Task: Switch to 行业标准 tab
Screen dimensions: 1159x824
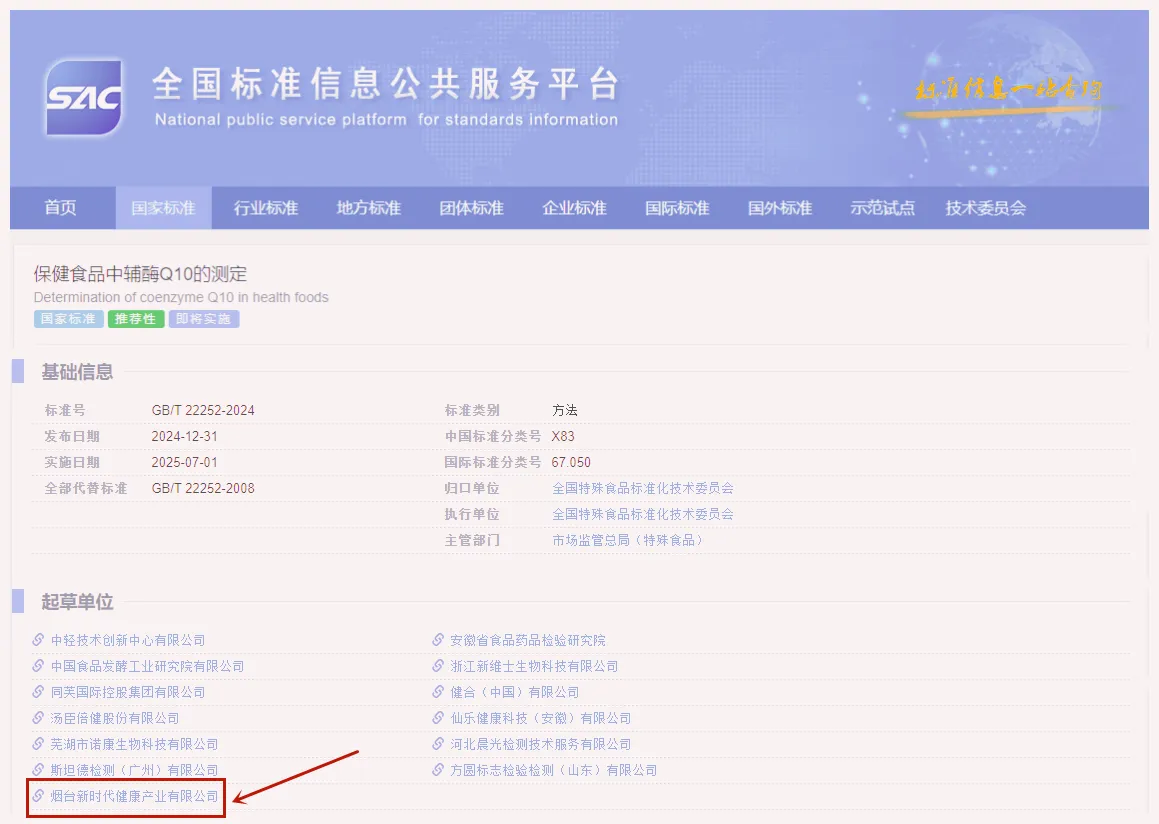Action: [266, 208]
